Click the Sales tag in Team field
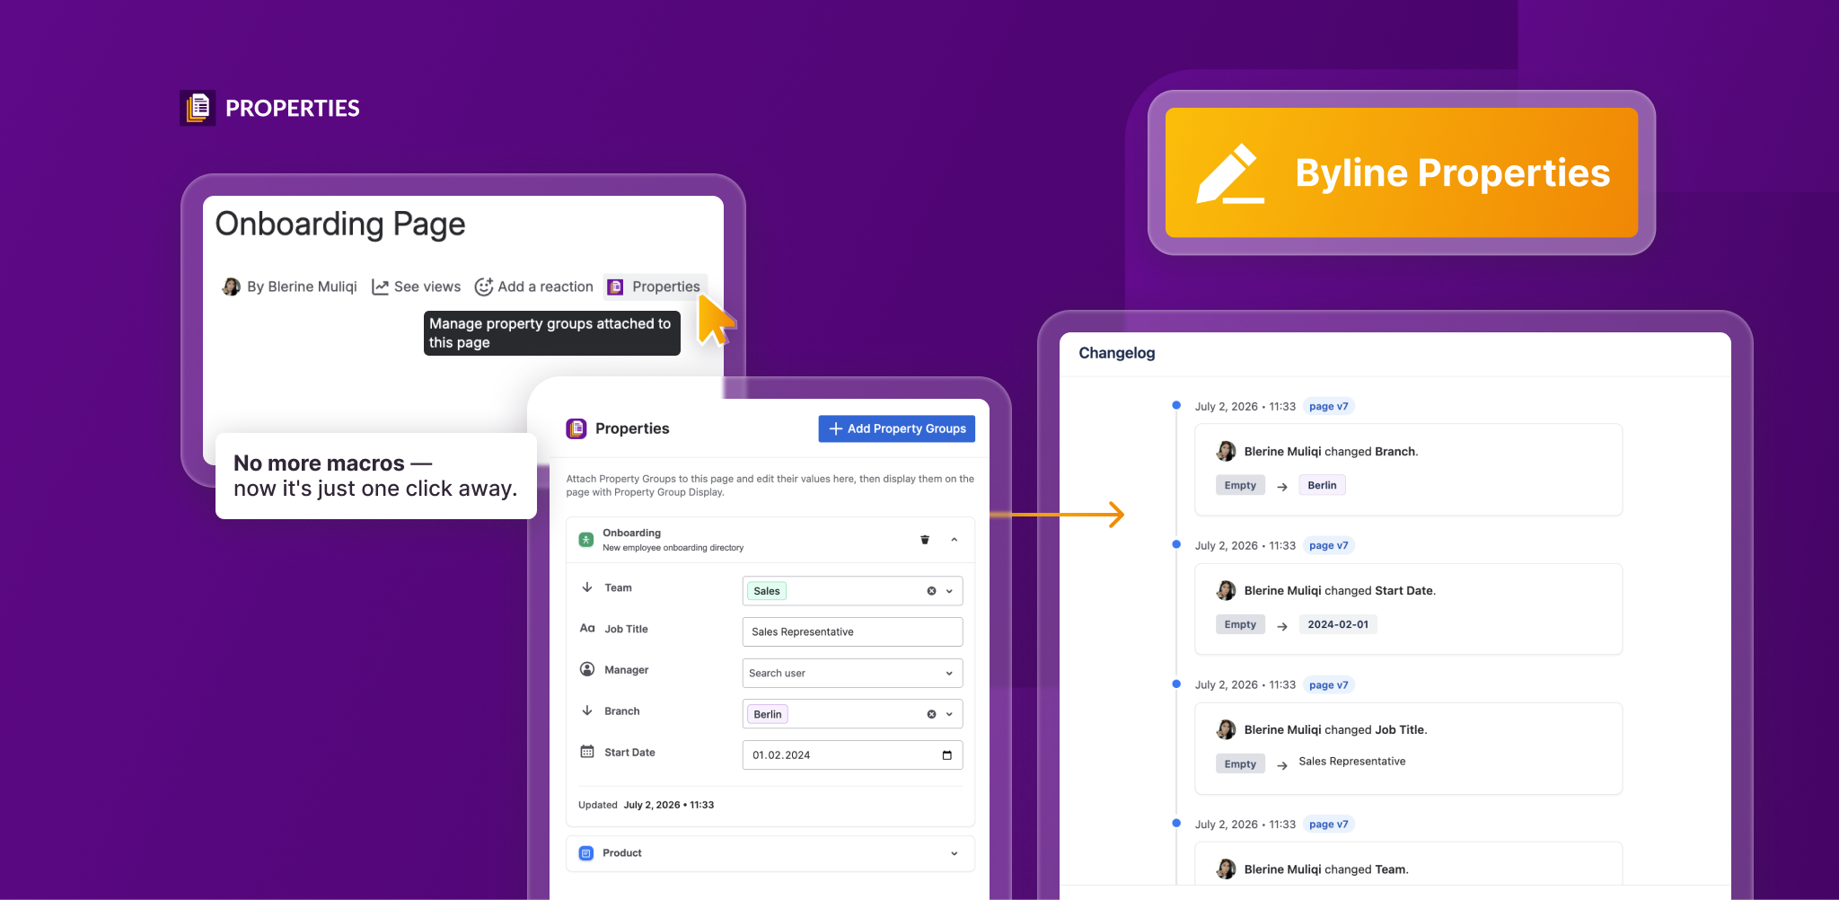 (x=767, y=591)
